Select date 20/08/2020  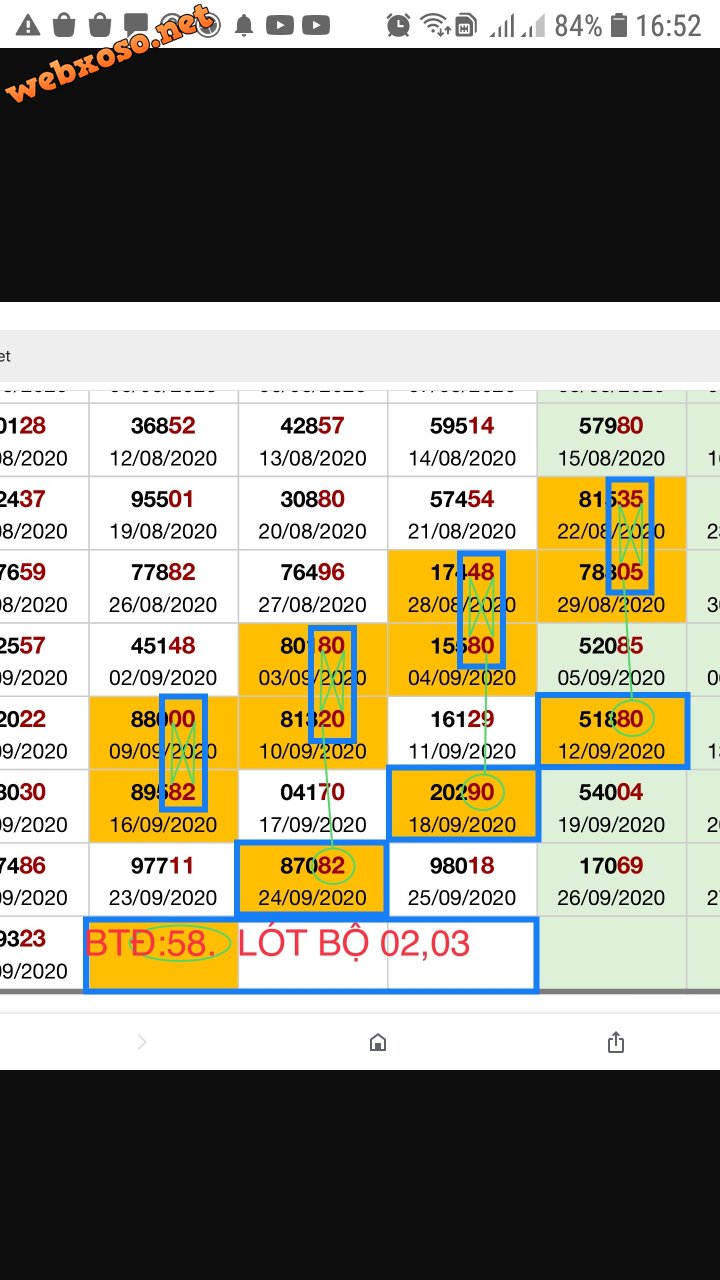click(x=312, y=531)
